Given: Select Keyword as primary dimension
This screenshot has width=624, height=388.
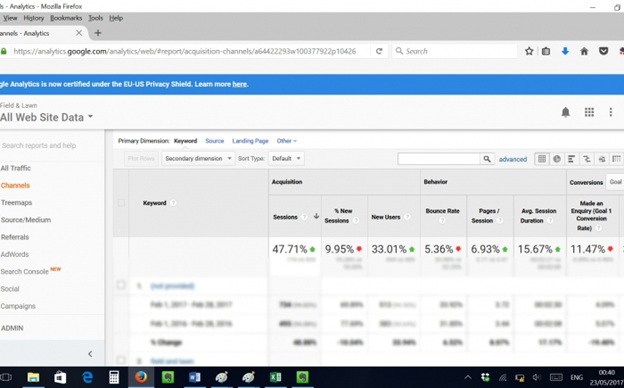Looking at the screenshot, I should 185,141.
